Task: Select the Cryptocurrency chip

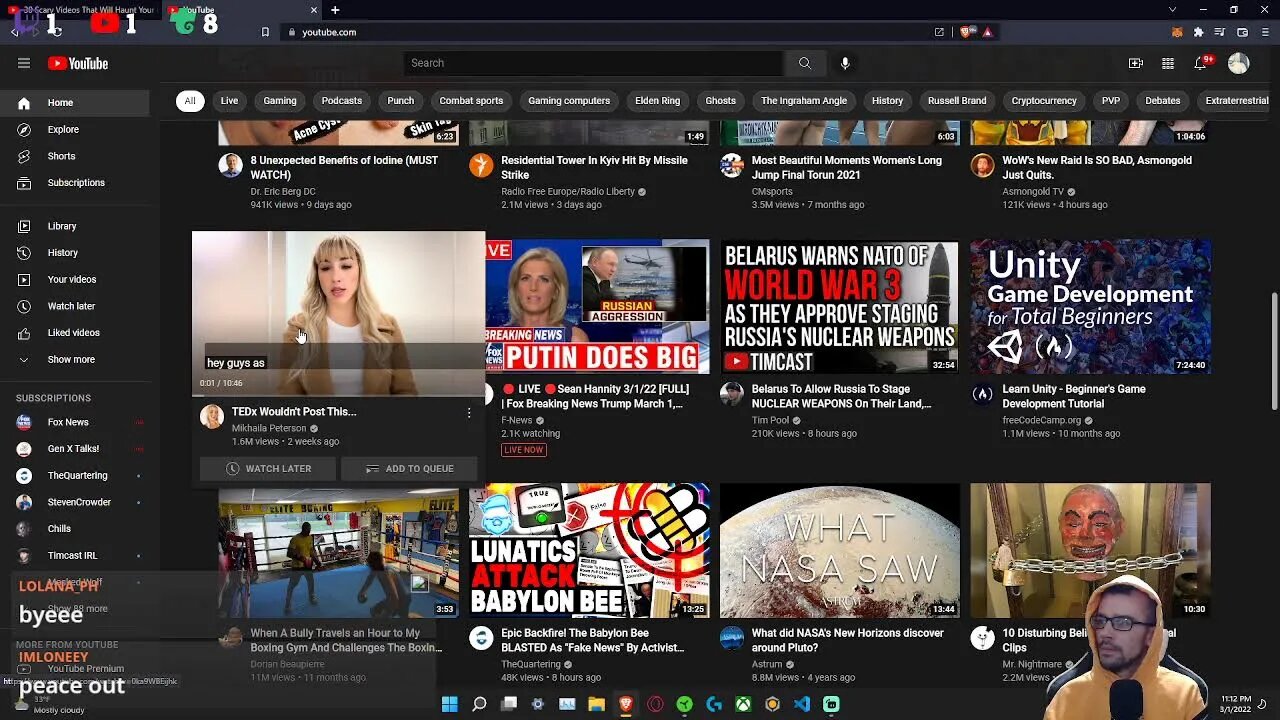Action: coord(1043,101)
